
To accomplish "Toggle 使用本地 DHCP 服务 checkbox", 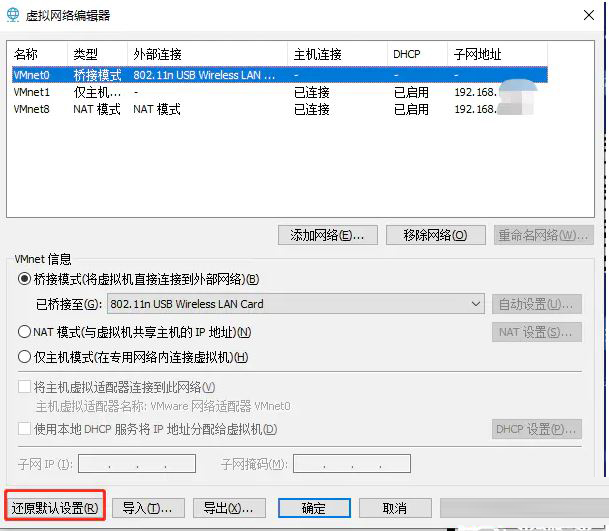I will pyautogui.click(x=24, y=429).
